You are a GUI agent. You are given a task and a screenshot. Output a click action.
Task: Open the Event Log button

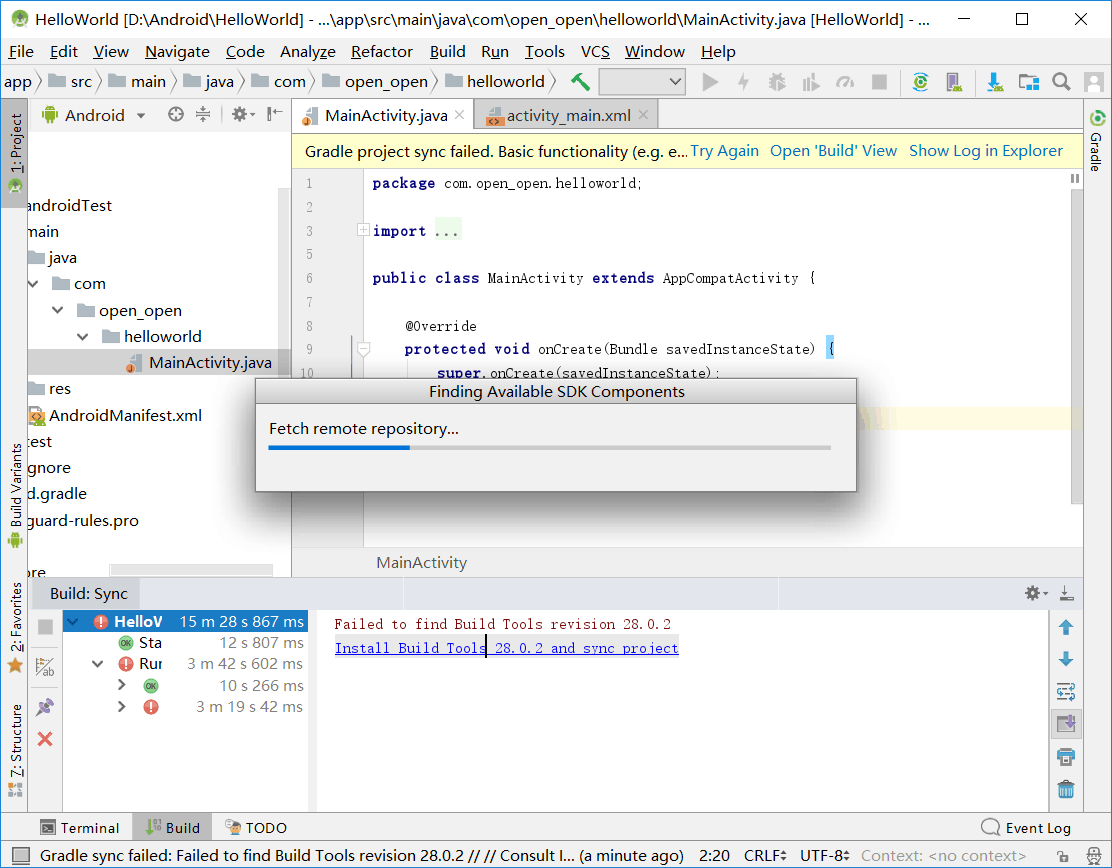pos(1025,828)
